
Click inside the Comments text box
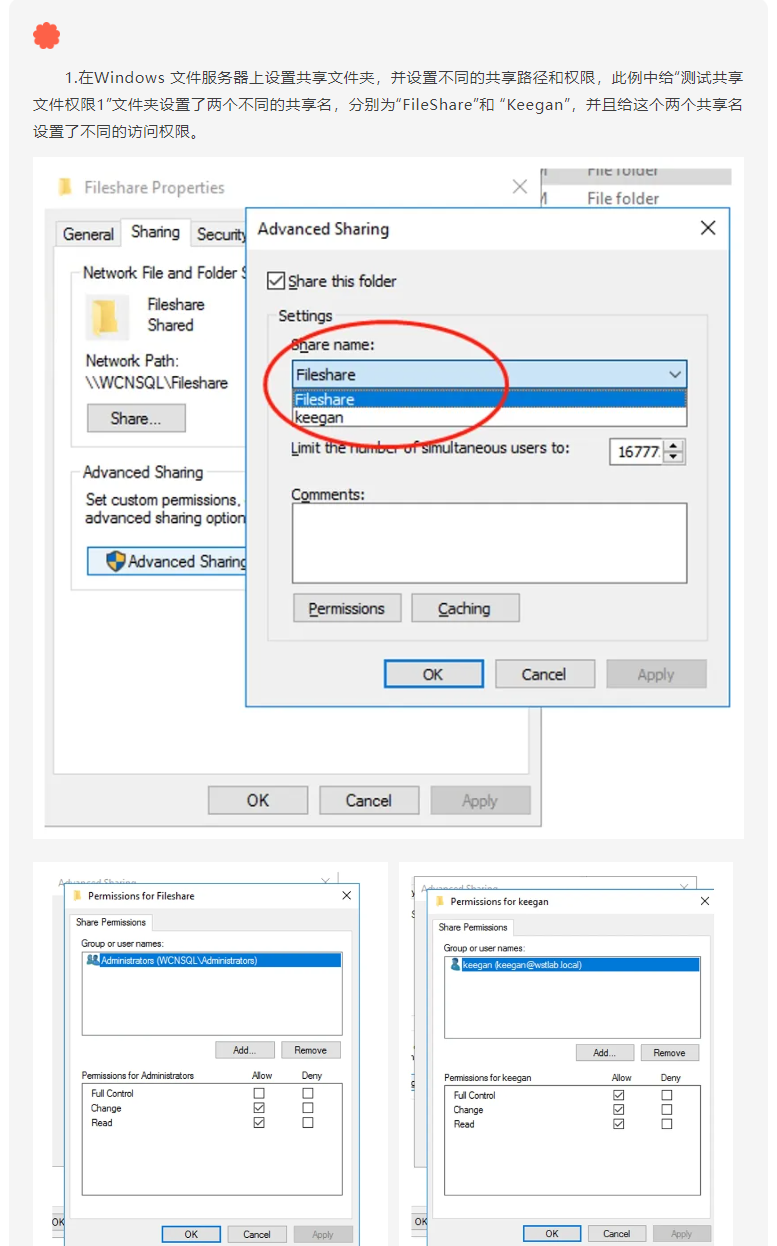tap(489, 542)
